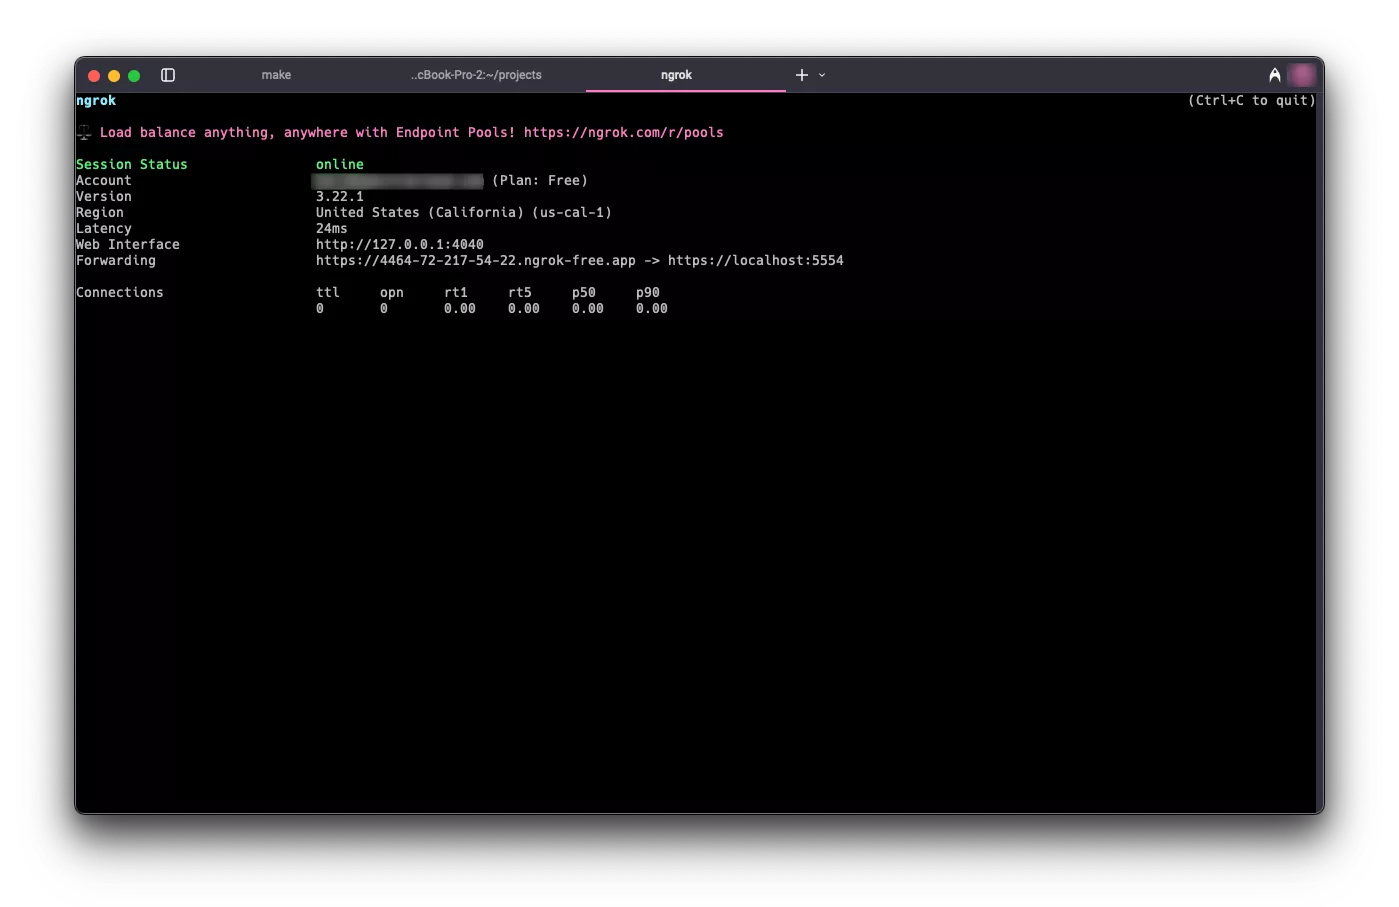Click the scale icon before Load balance
This screenshot has width=1399, height=907.
84,132
